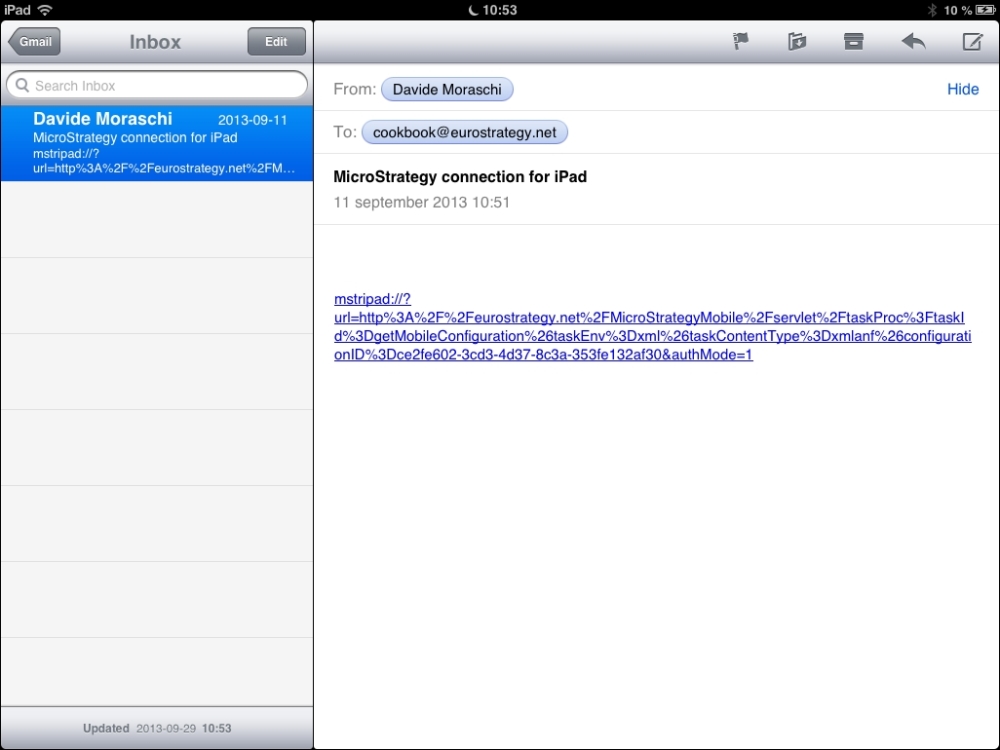Go back to Gmail mailboxes

34,41
